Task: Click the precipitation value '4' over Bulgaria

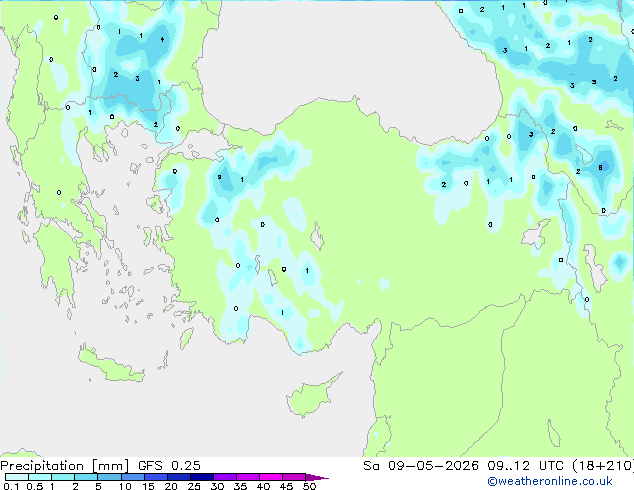Action: [162, 40]
